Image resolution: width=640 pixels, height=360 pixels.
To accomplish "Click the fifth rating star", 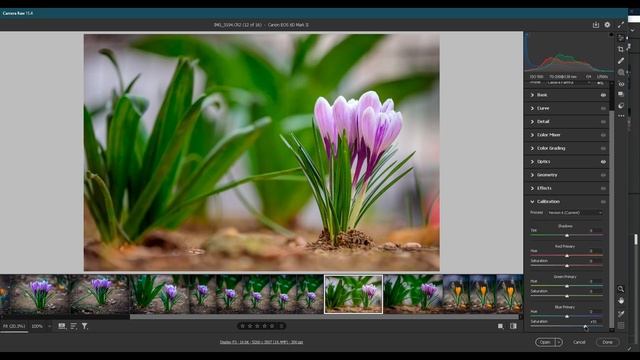I will [x=272, y=326].
